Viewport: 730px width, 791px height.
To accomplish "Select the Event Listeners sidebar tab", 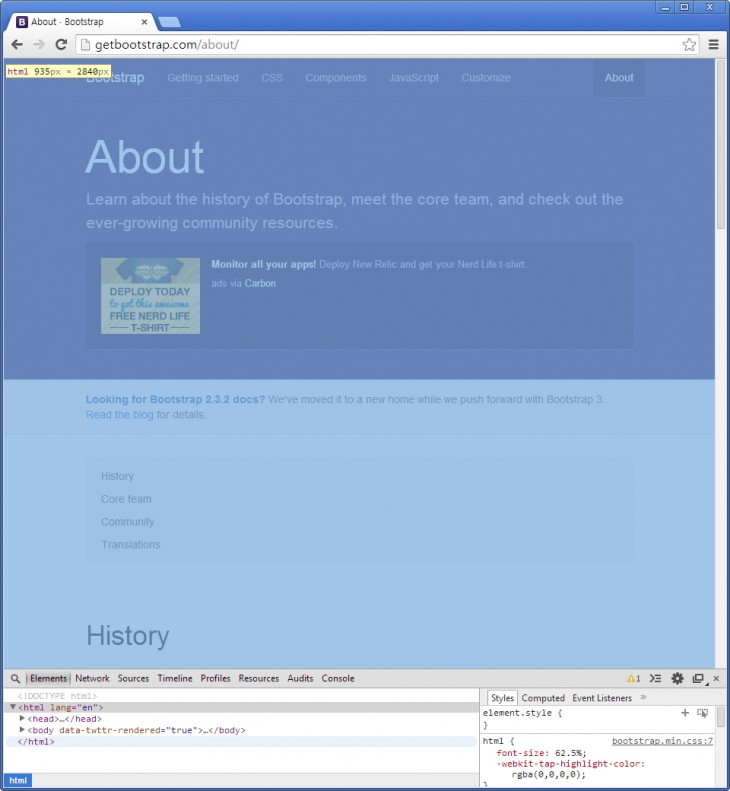I will pyautogui.click(x=602, y=698).
